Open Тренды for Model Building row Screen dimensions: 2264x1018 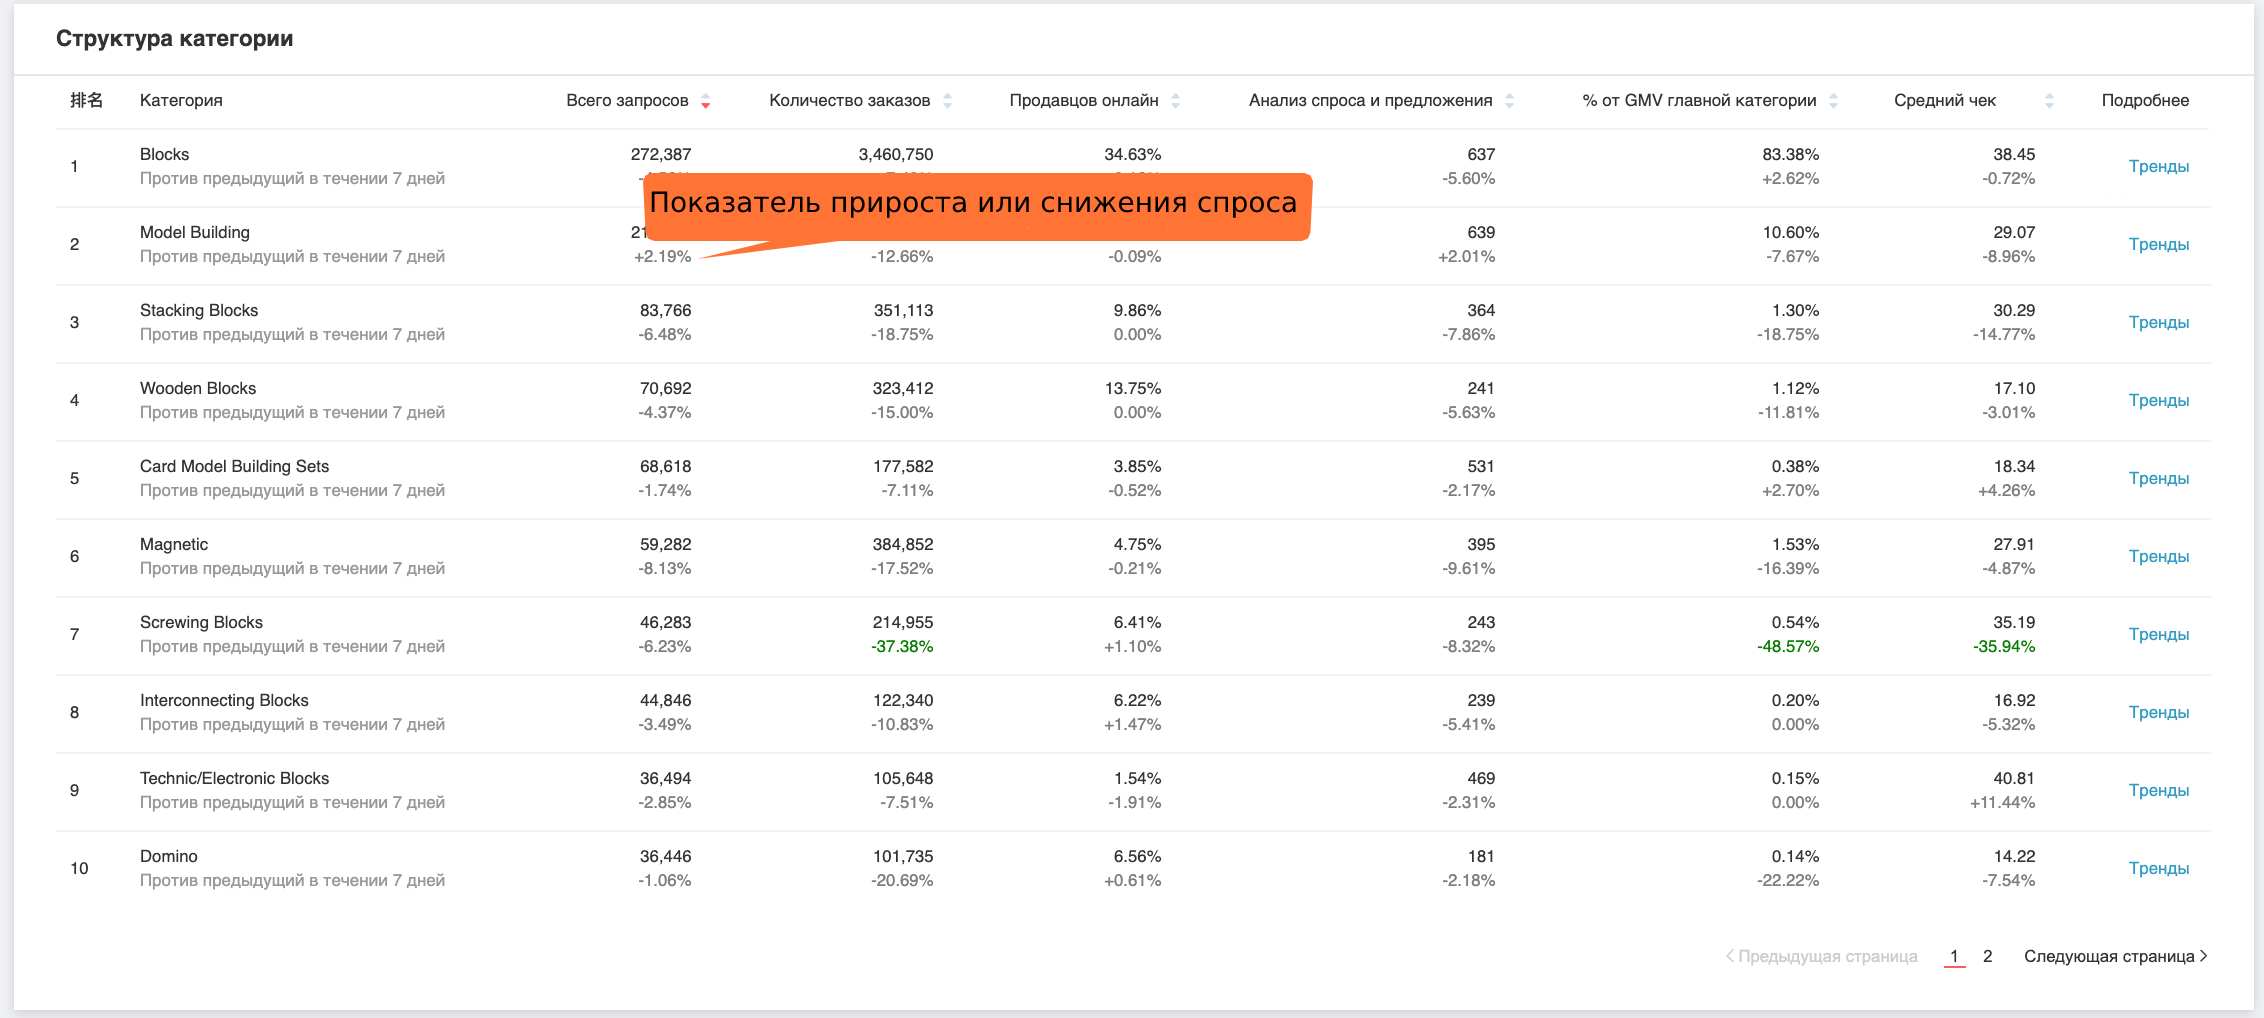(2158, 244)
